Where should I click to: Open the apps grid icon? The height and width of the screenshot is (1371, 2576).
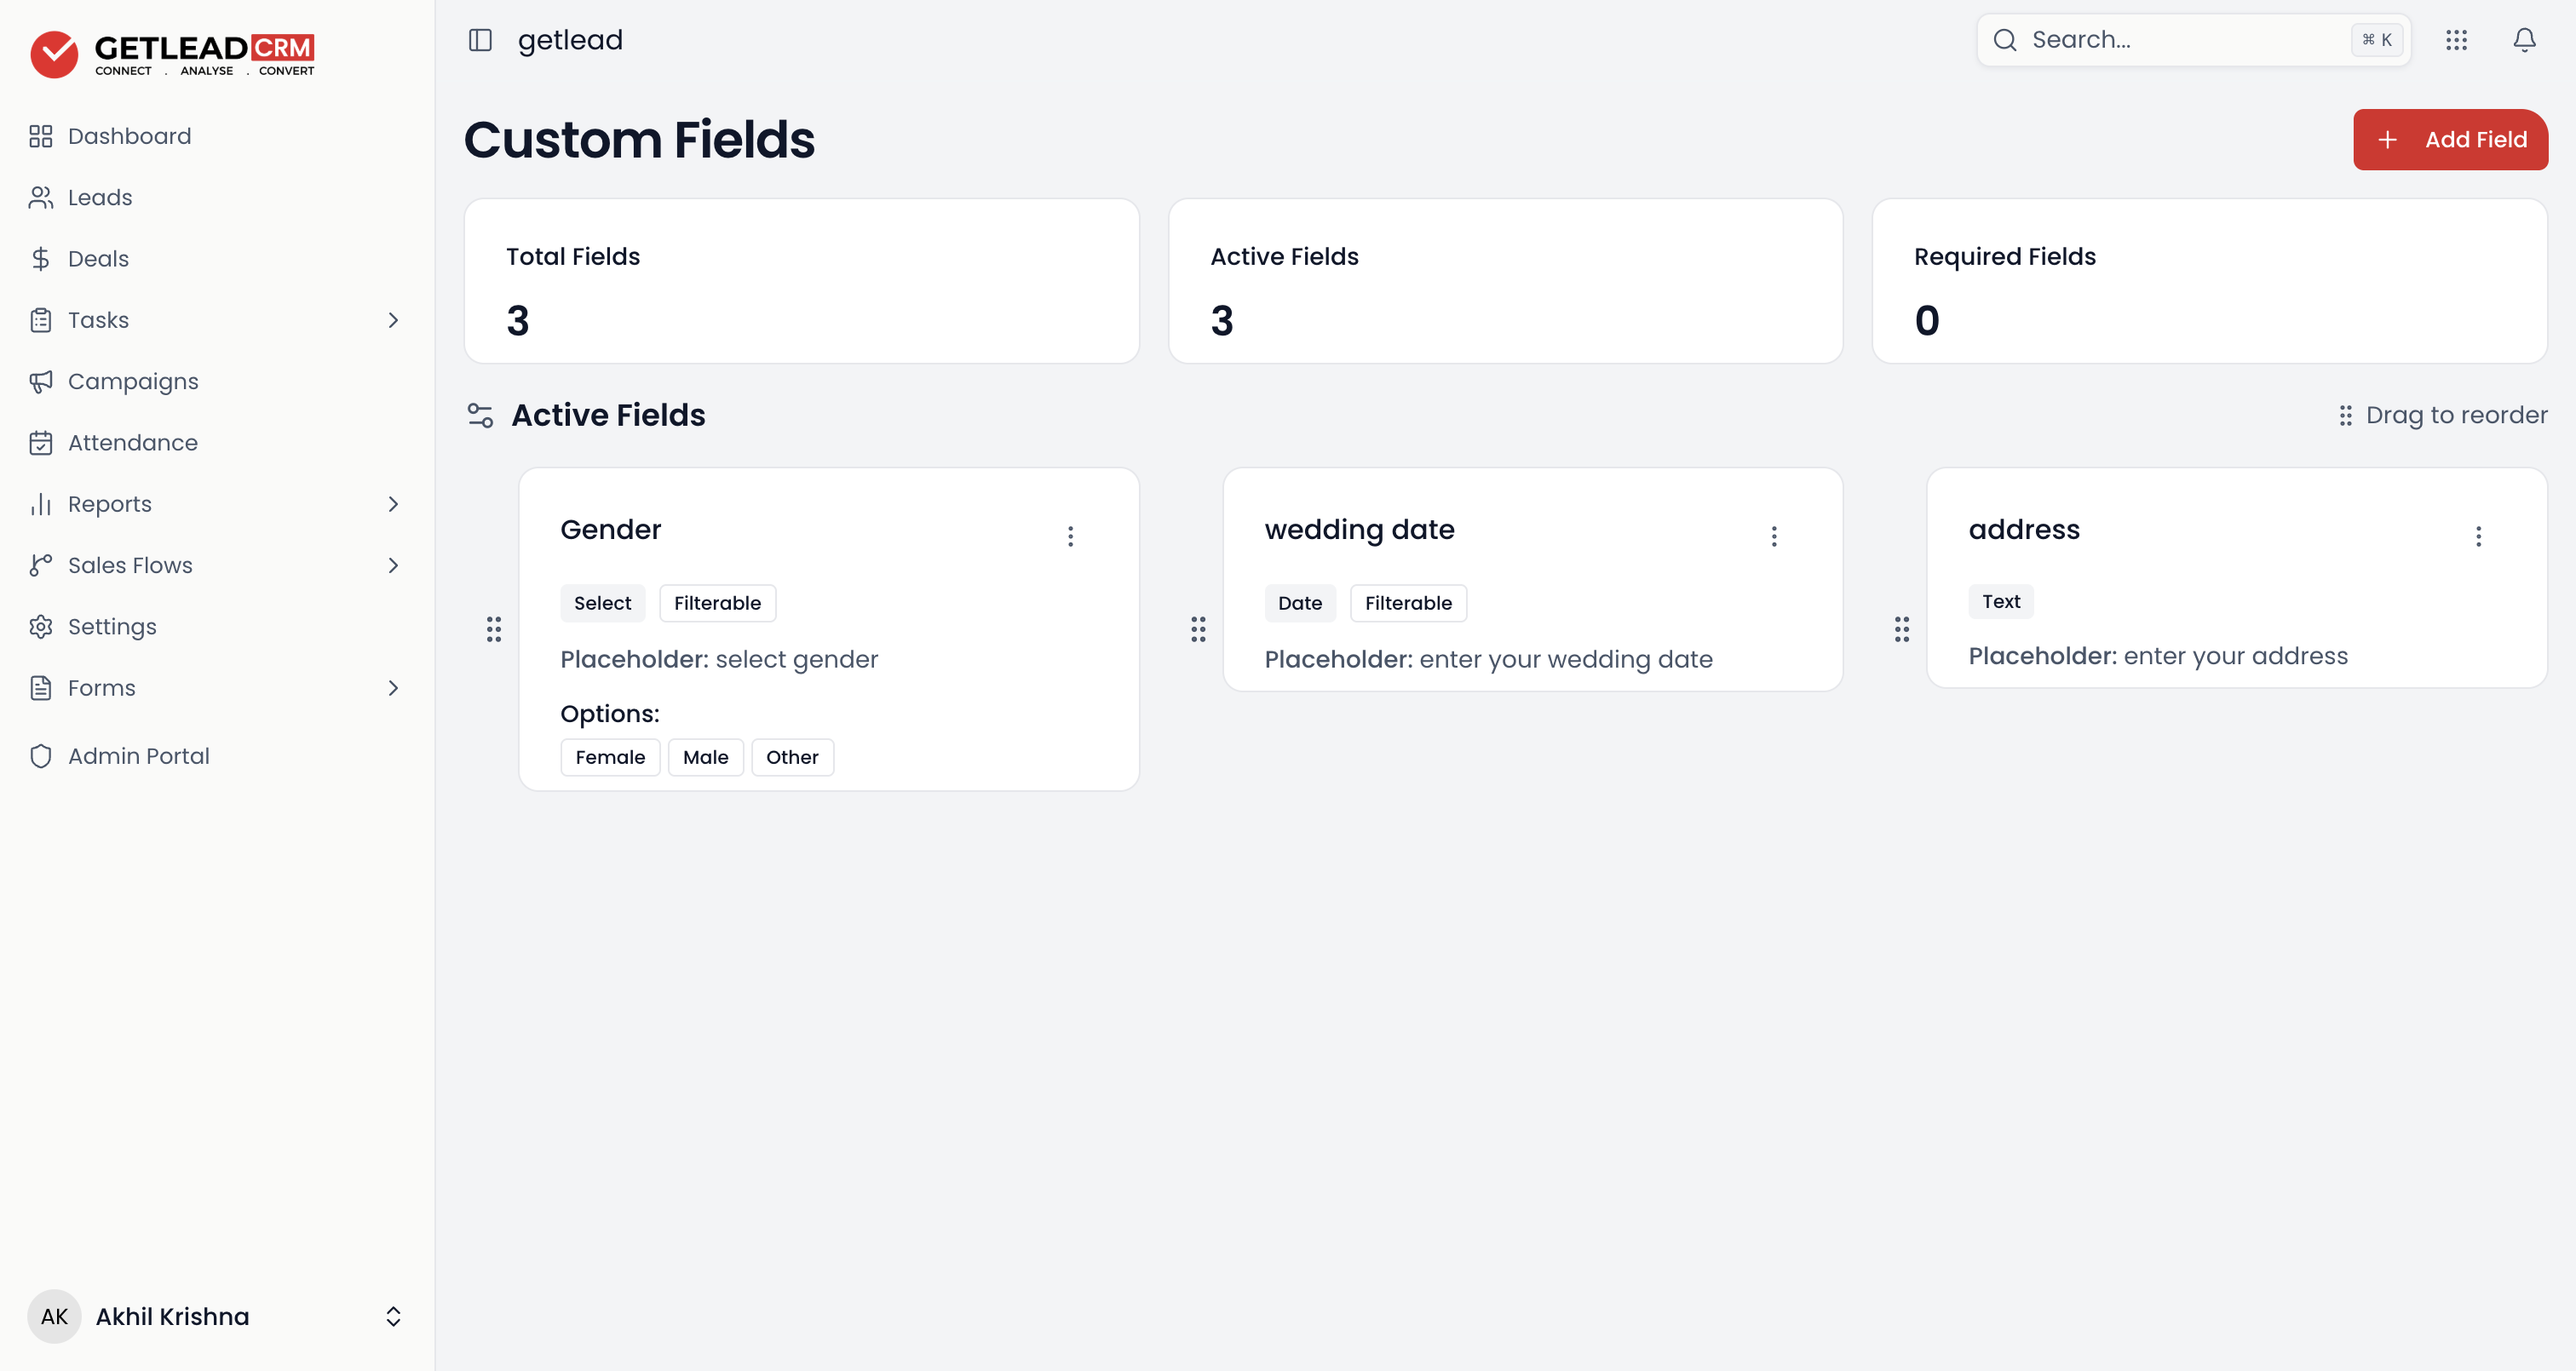pyautogui.click(x=2456, y=40)
